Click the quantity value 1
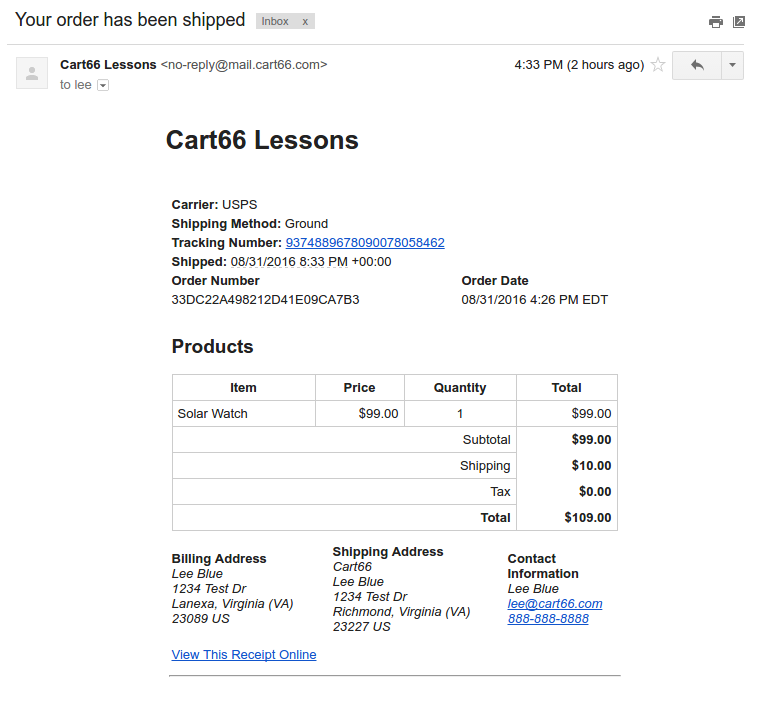 click(x=460, y=414)
